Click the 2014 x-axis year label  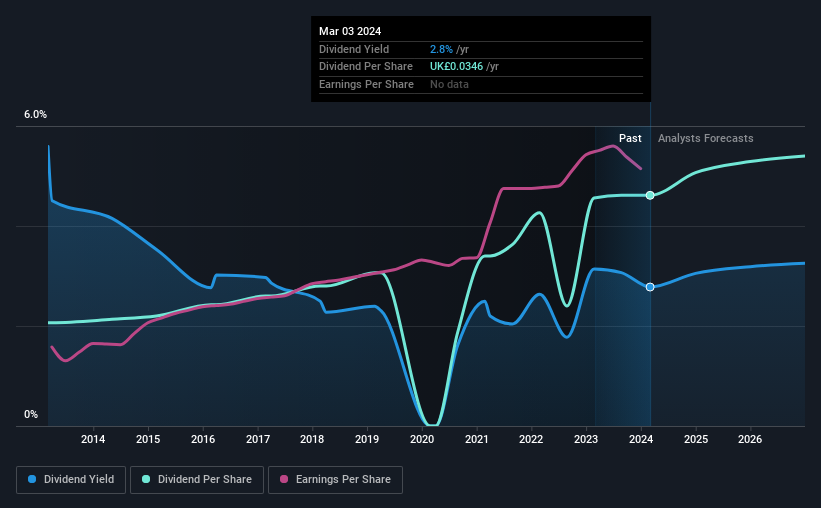[93, 439]
